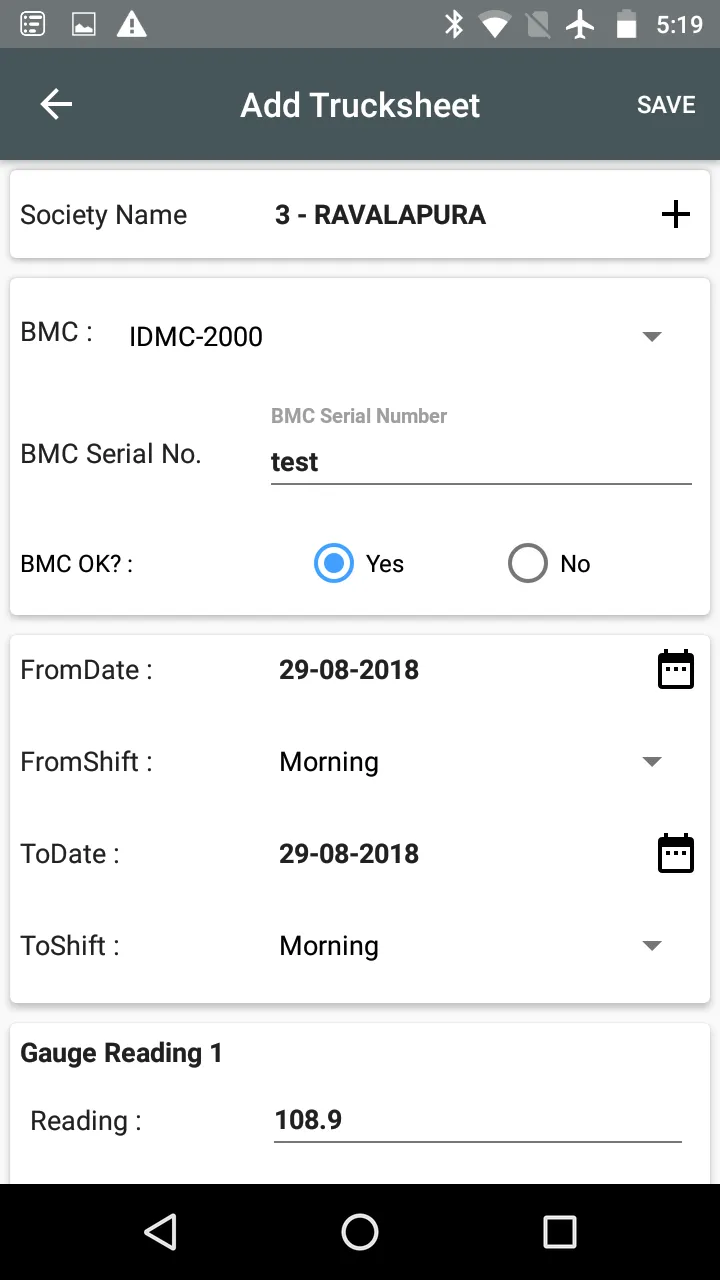Expand the FromShift Morning dropdown
720x1280 pixels.
(473, 762)
